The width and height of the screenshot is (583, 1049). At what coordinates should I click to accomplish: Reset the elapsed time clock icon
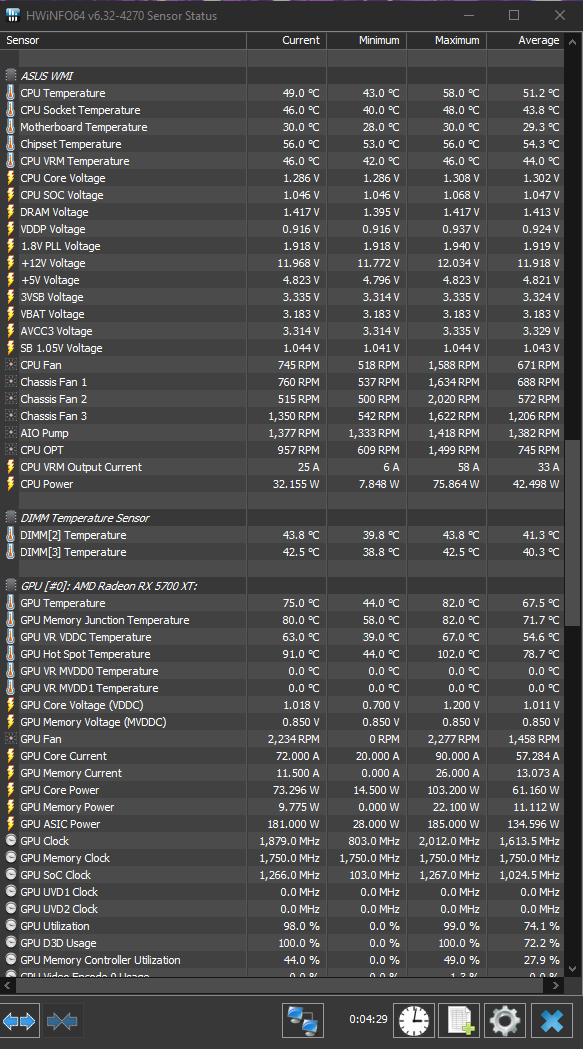tap(414, 1021)
